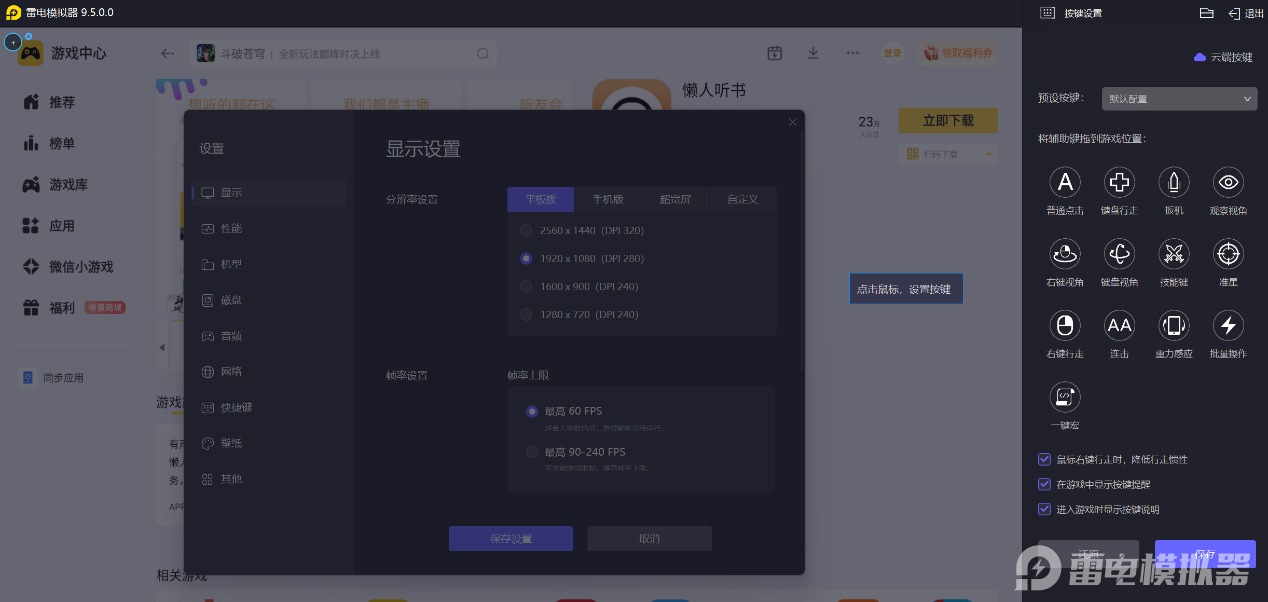Click the 游戏中心 gamepad logo
This screenshot has width=1268, height=602.
30,53
